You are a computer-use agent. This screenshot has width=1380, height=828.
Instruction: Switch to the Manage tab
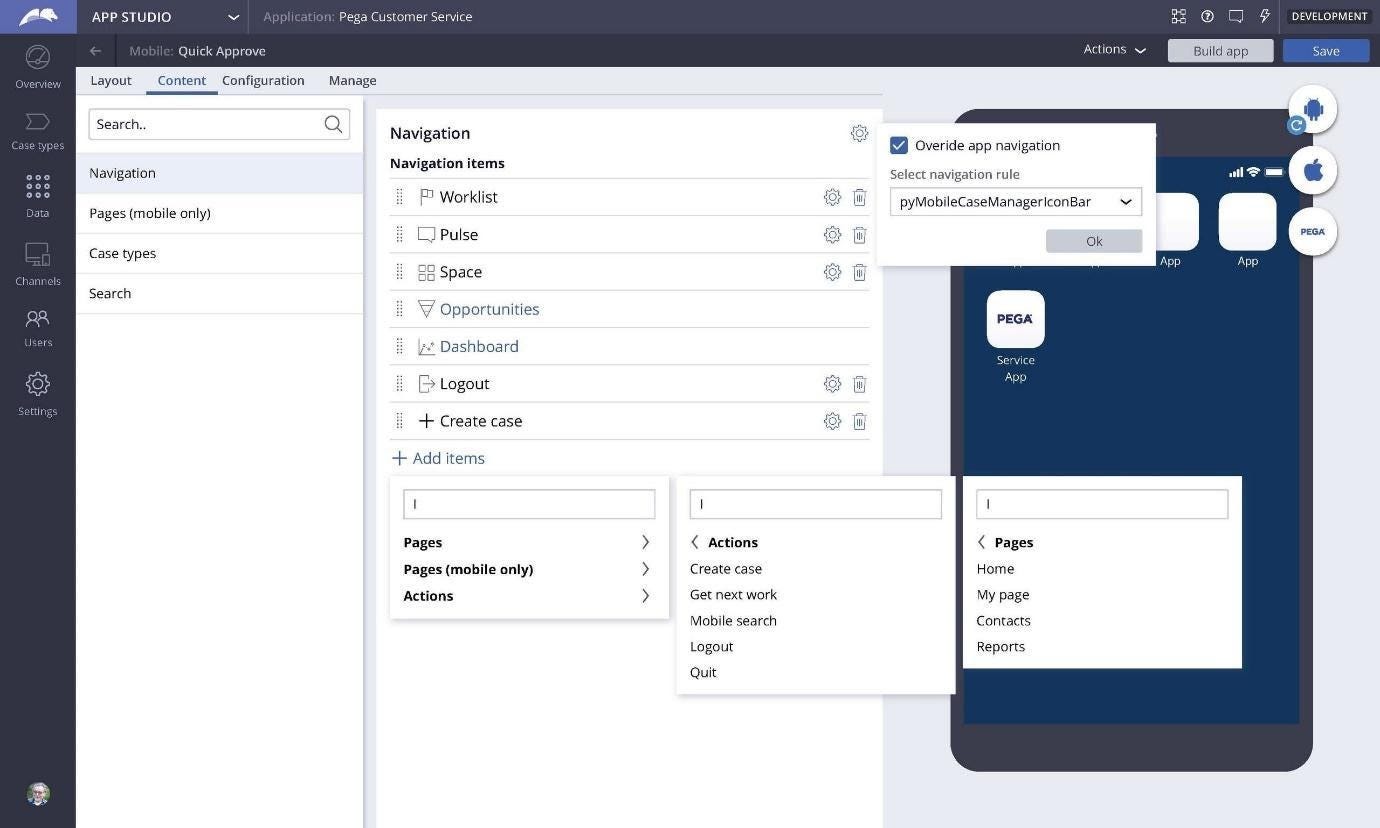coord(353,80)
